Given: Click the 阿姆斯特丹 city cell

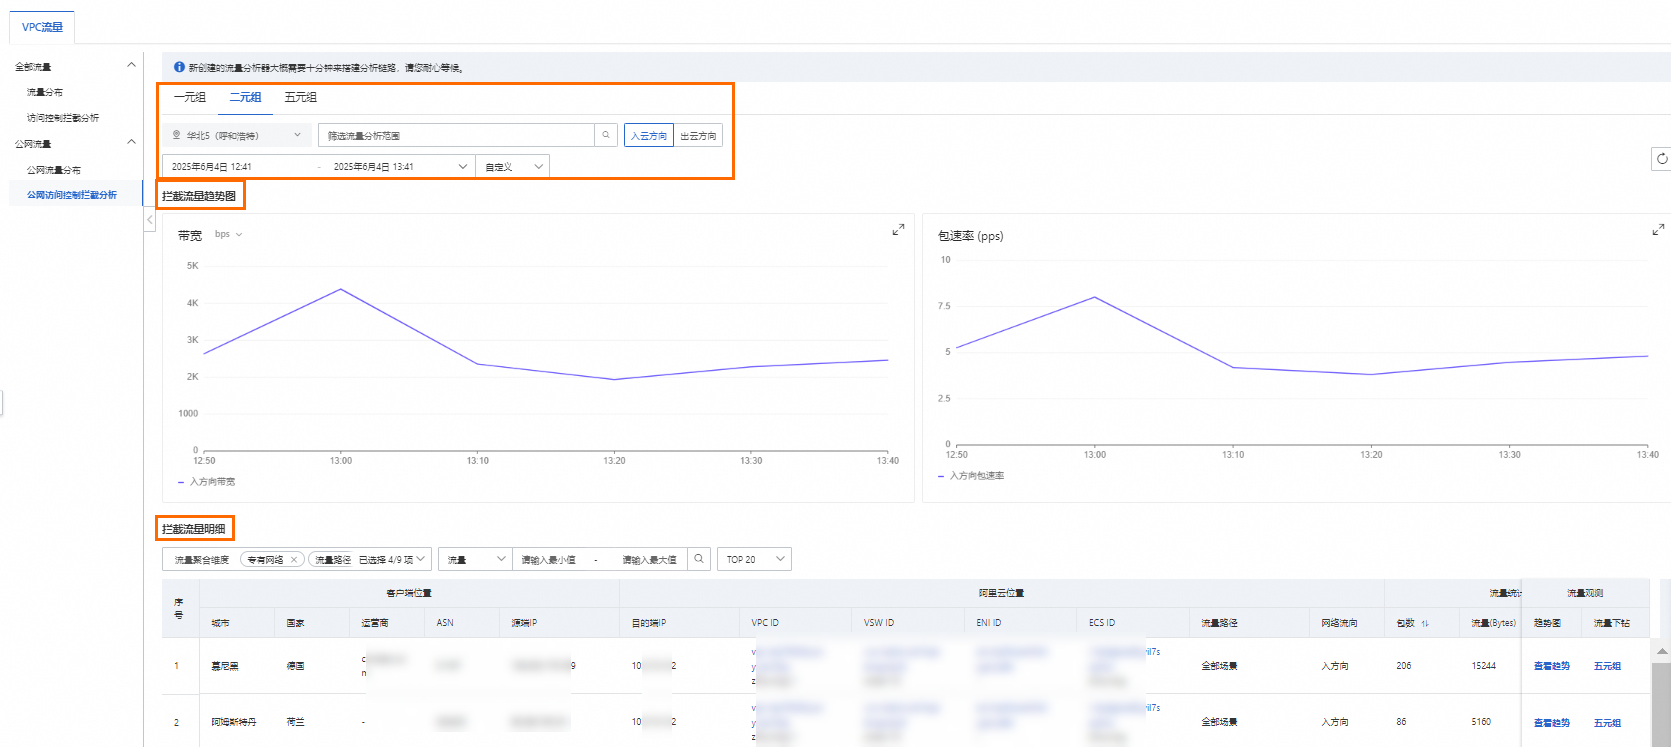Looking at the screenshot, I should click(233, 722).
